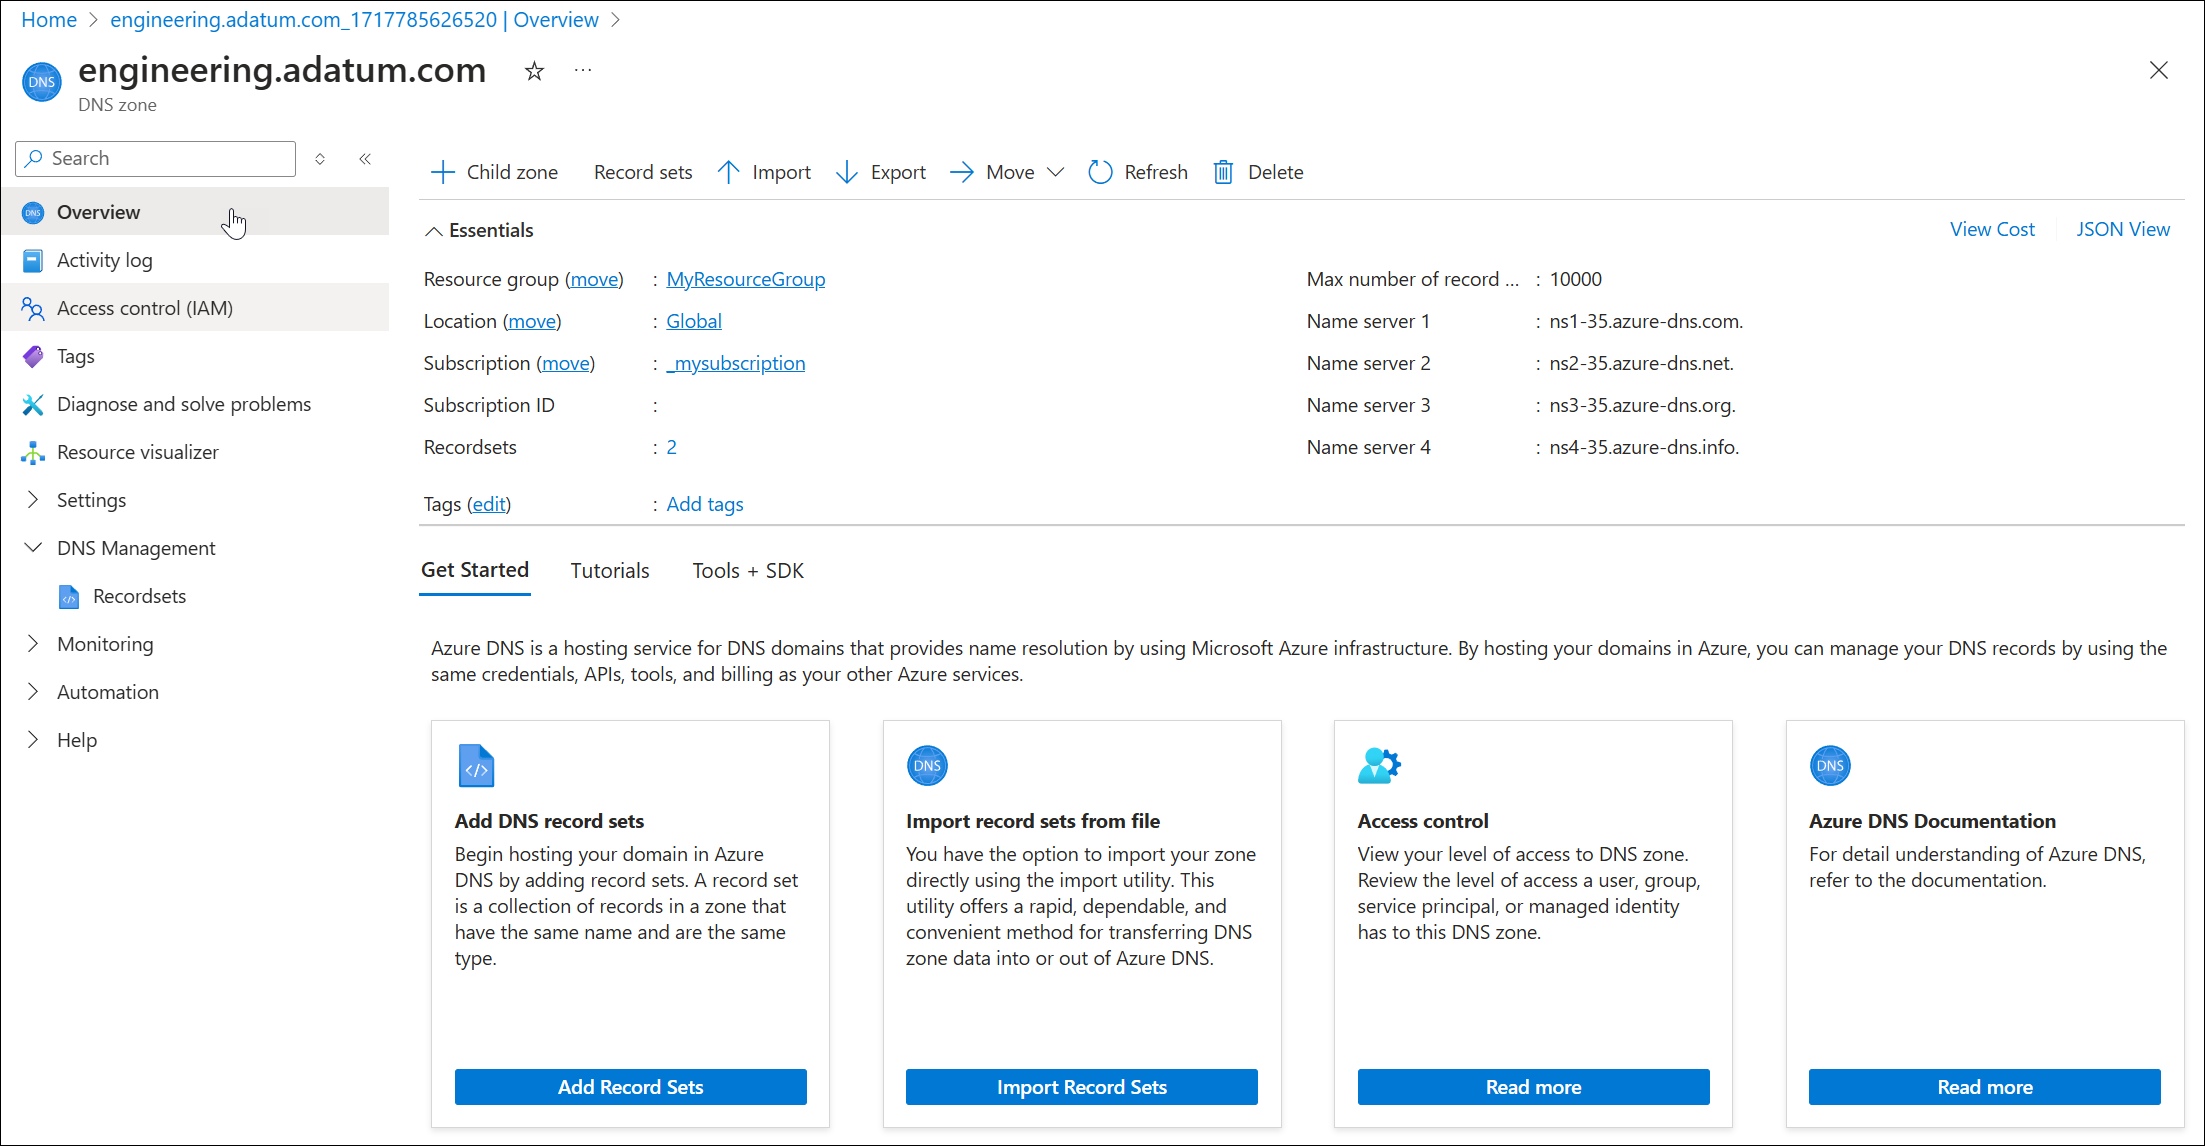Image resolution: width=2205 pixels, height=1146 pixels.
Task: Click the Export down-arrow icon
Action: pyautogui.click(x=847, y=172)
